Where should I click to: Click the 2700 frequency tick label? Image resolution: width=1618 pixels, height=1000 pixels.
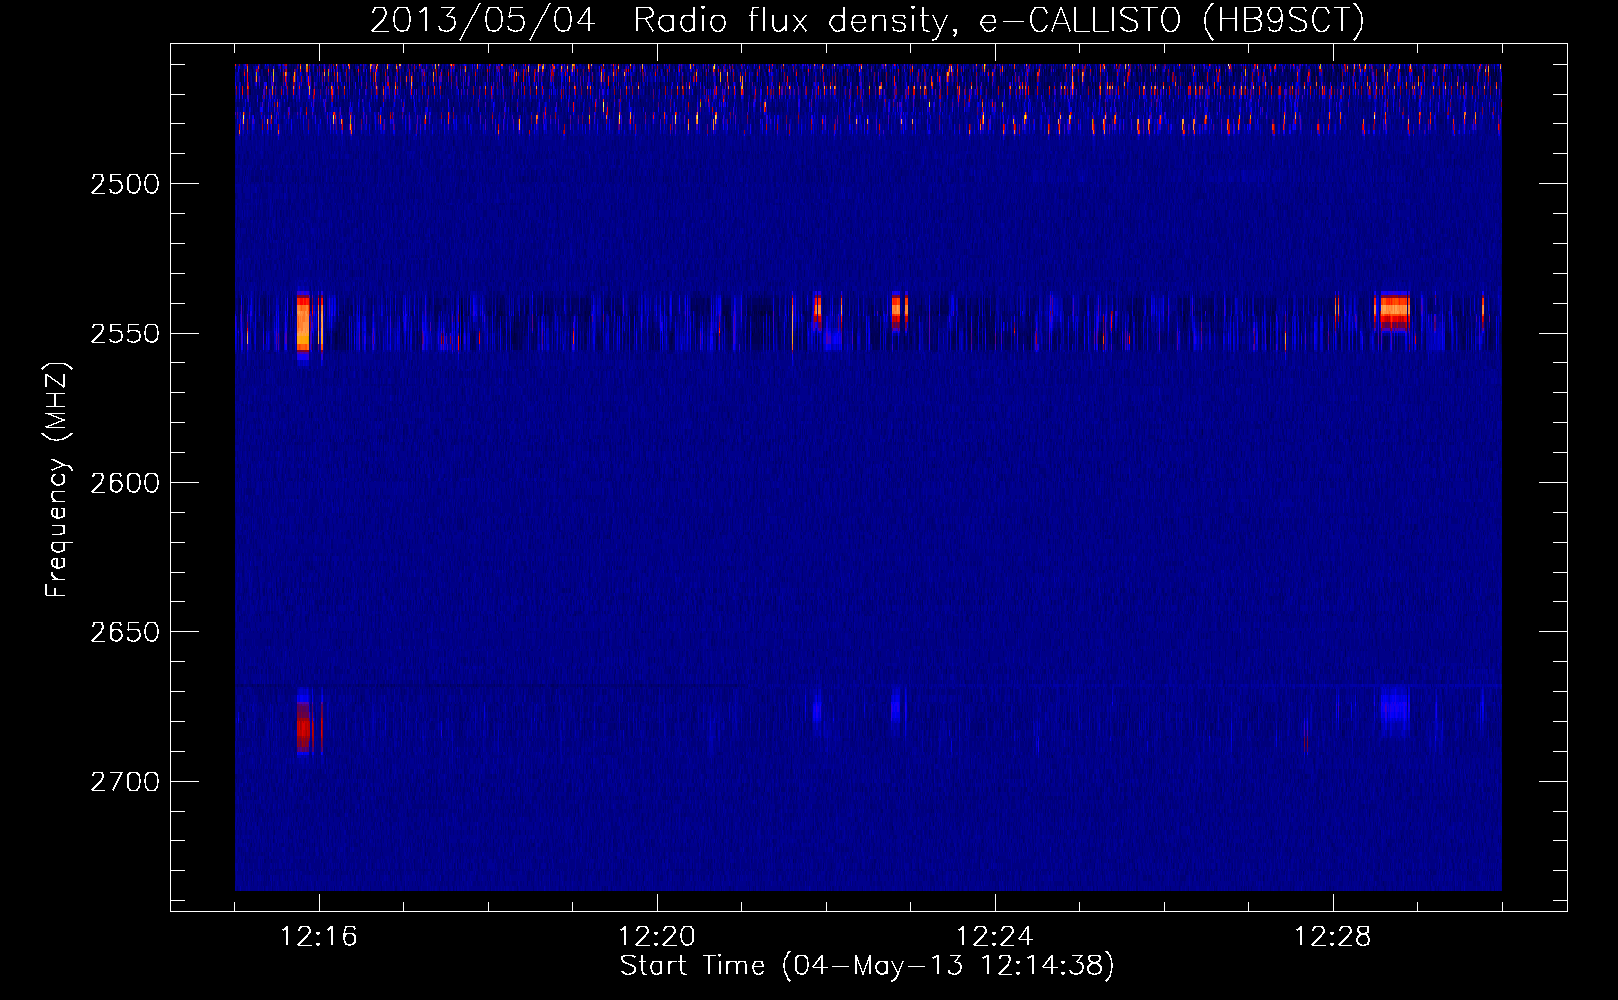[125, 781]
